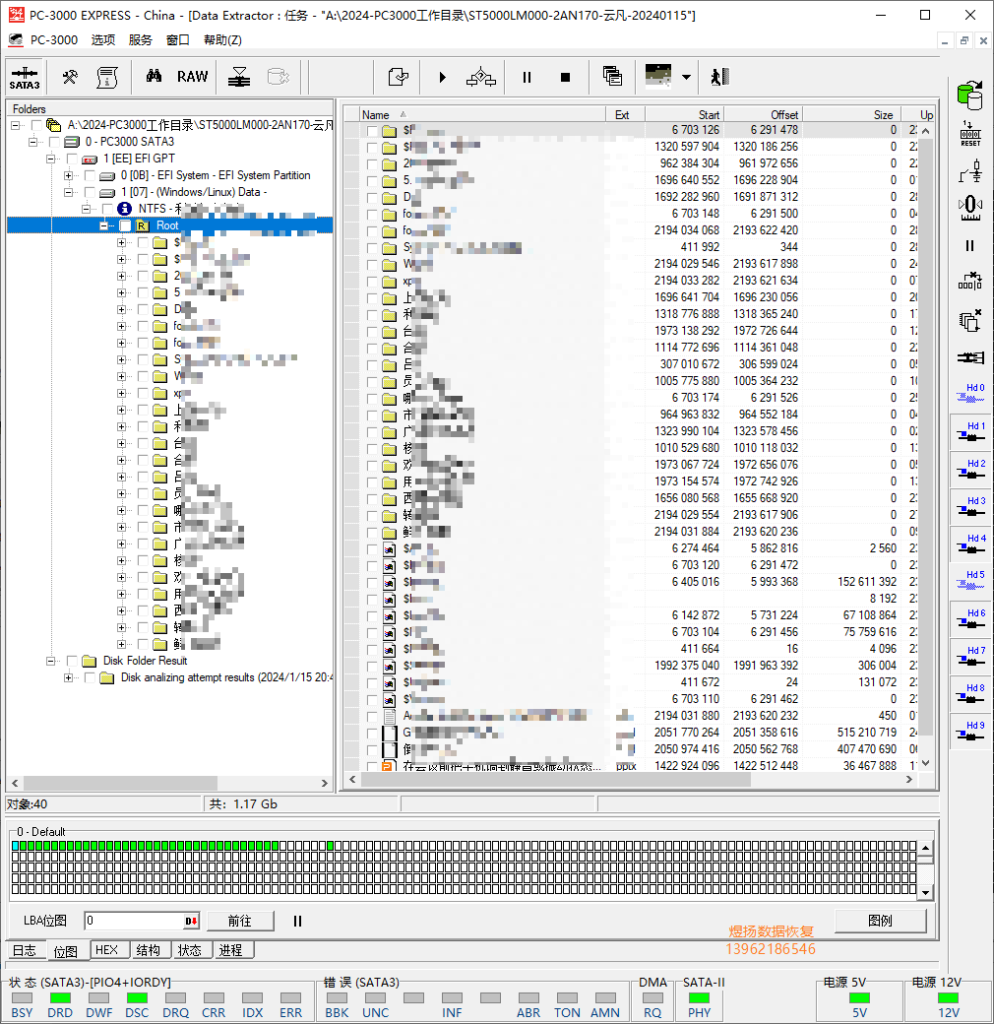The height and width of the screenshot is (1024, 994).
Task: Check the Disk Folder Result checkbox
Action: click(72, 662)
